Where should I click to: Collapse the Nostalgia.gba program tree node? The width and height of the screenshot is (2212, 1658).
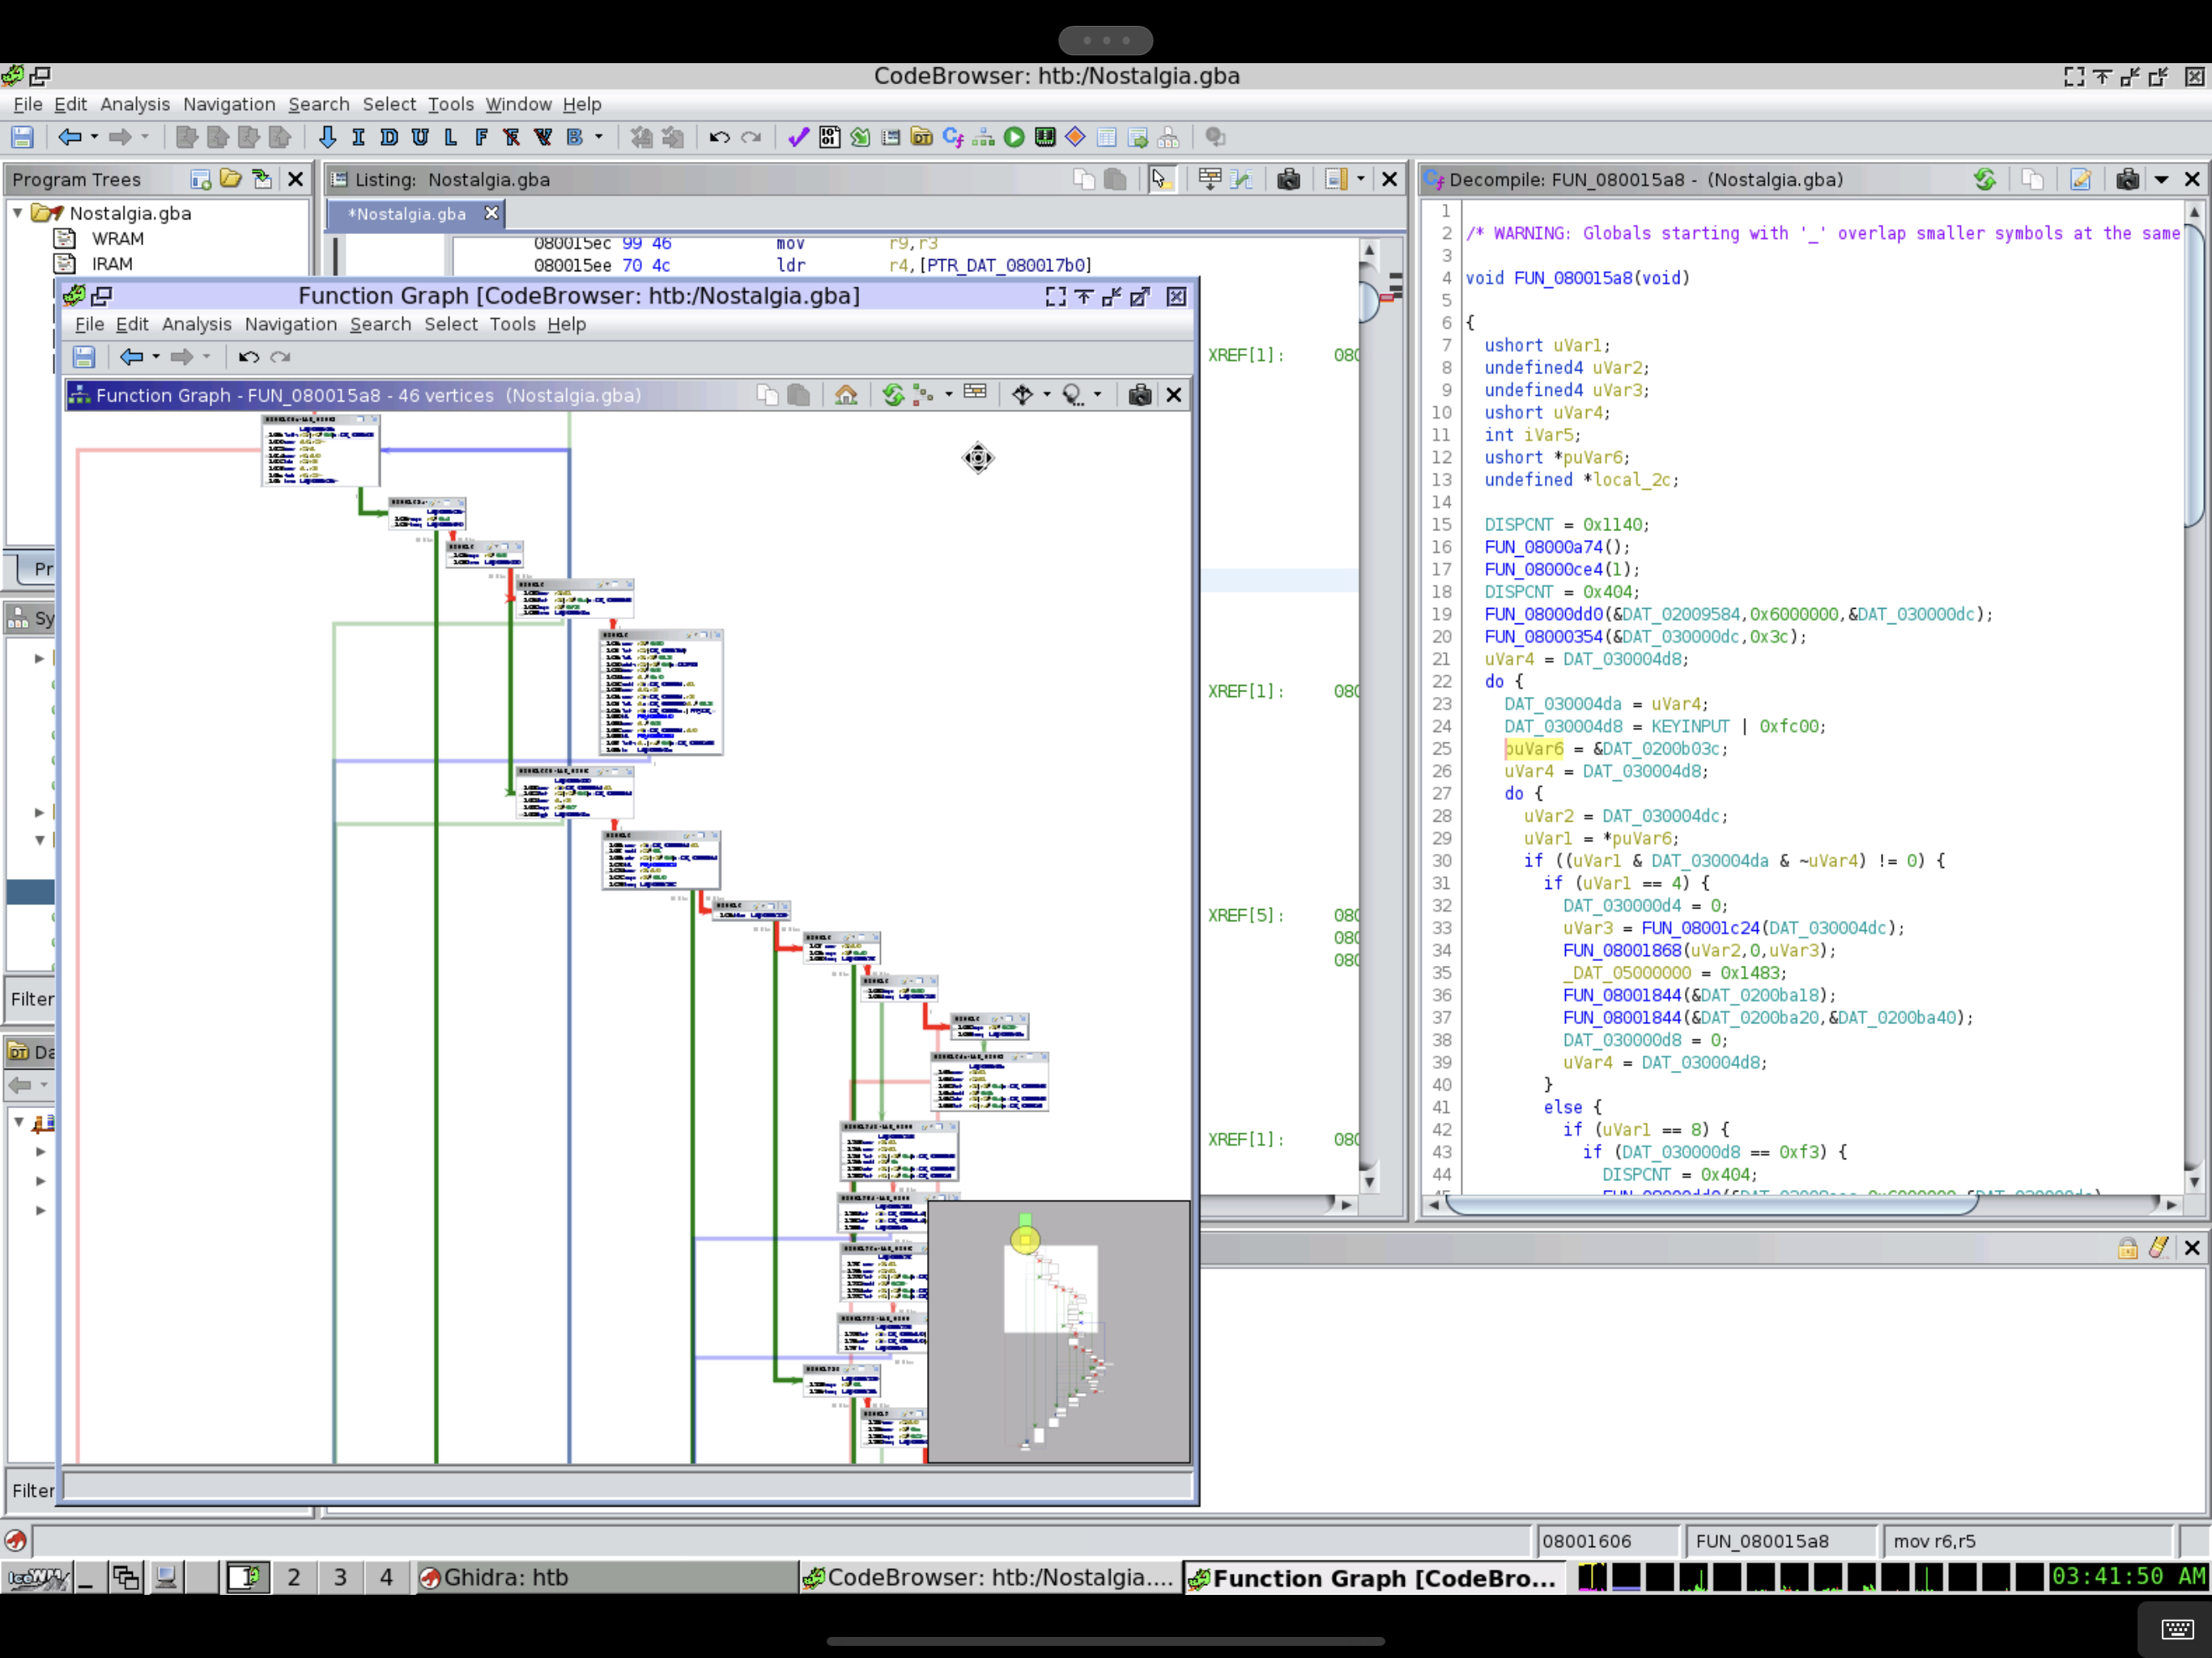(x=17, y=213)
